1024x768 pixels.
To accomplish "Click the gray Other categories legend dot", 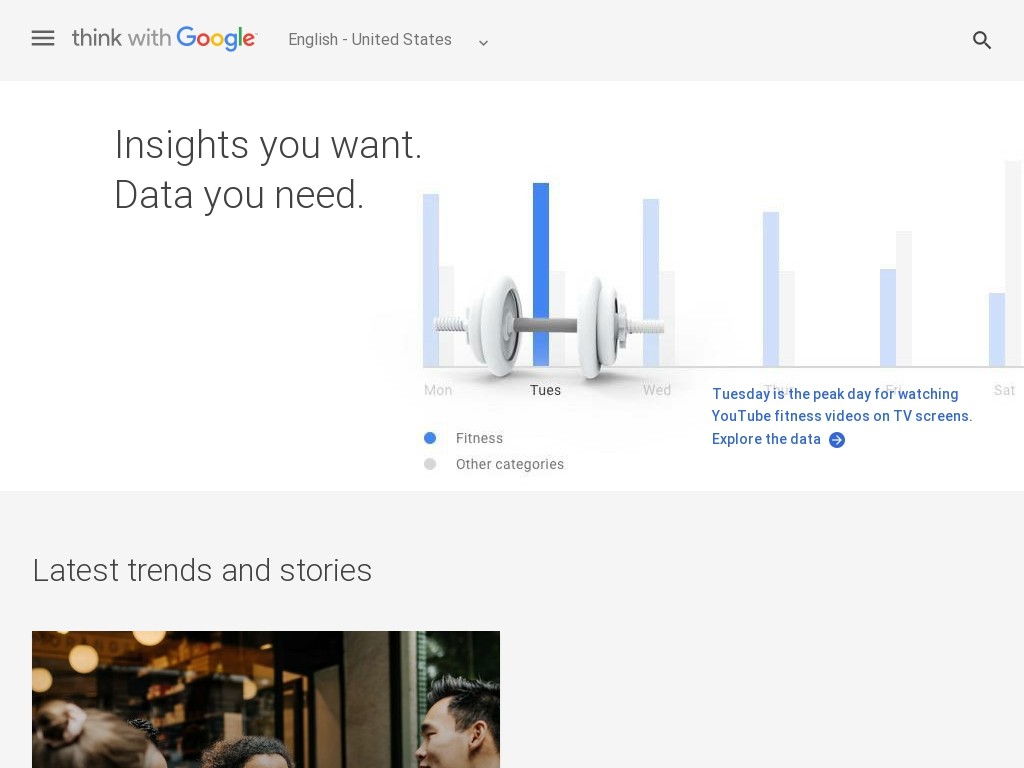I will [430, 464].
